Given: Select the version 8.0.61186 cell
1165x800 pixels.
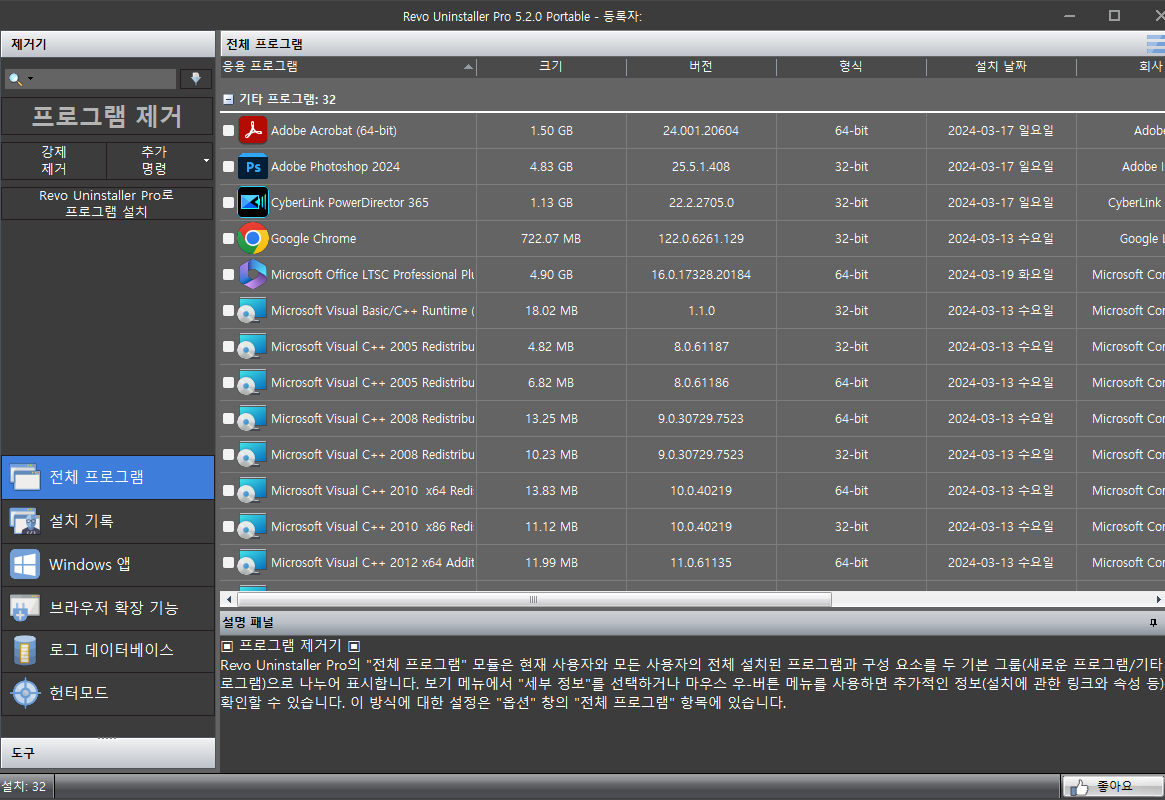Looking at the screenshot, I should (x=701, y=383).
